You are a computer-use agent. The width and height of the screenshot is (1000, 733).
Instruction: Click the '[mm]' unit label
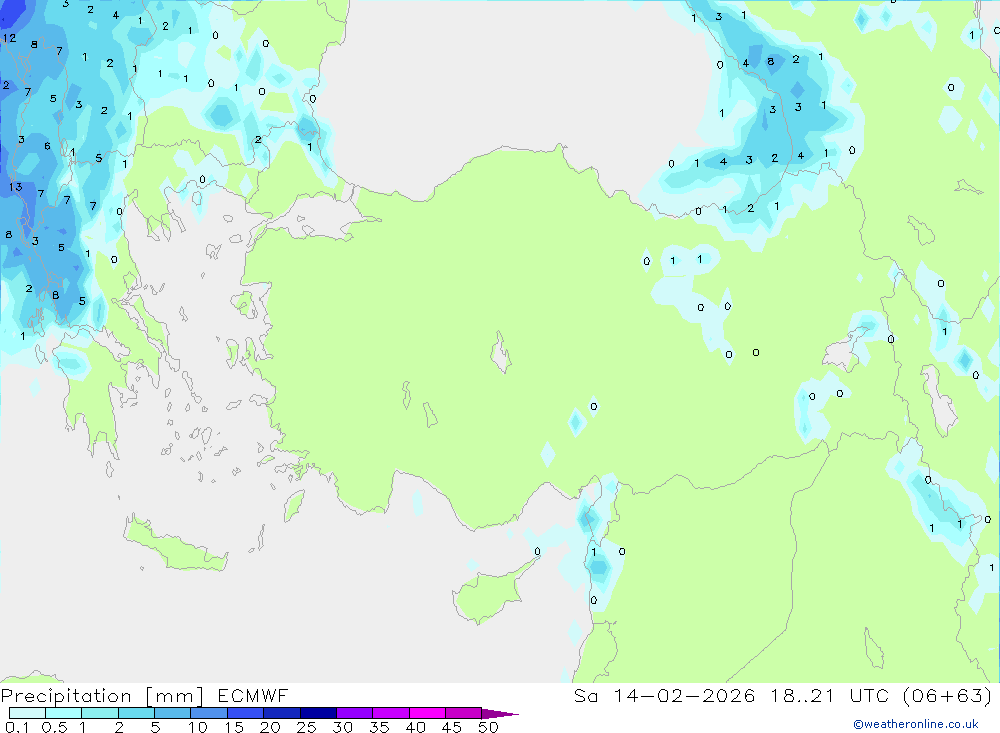pos(174,696)
